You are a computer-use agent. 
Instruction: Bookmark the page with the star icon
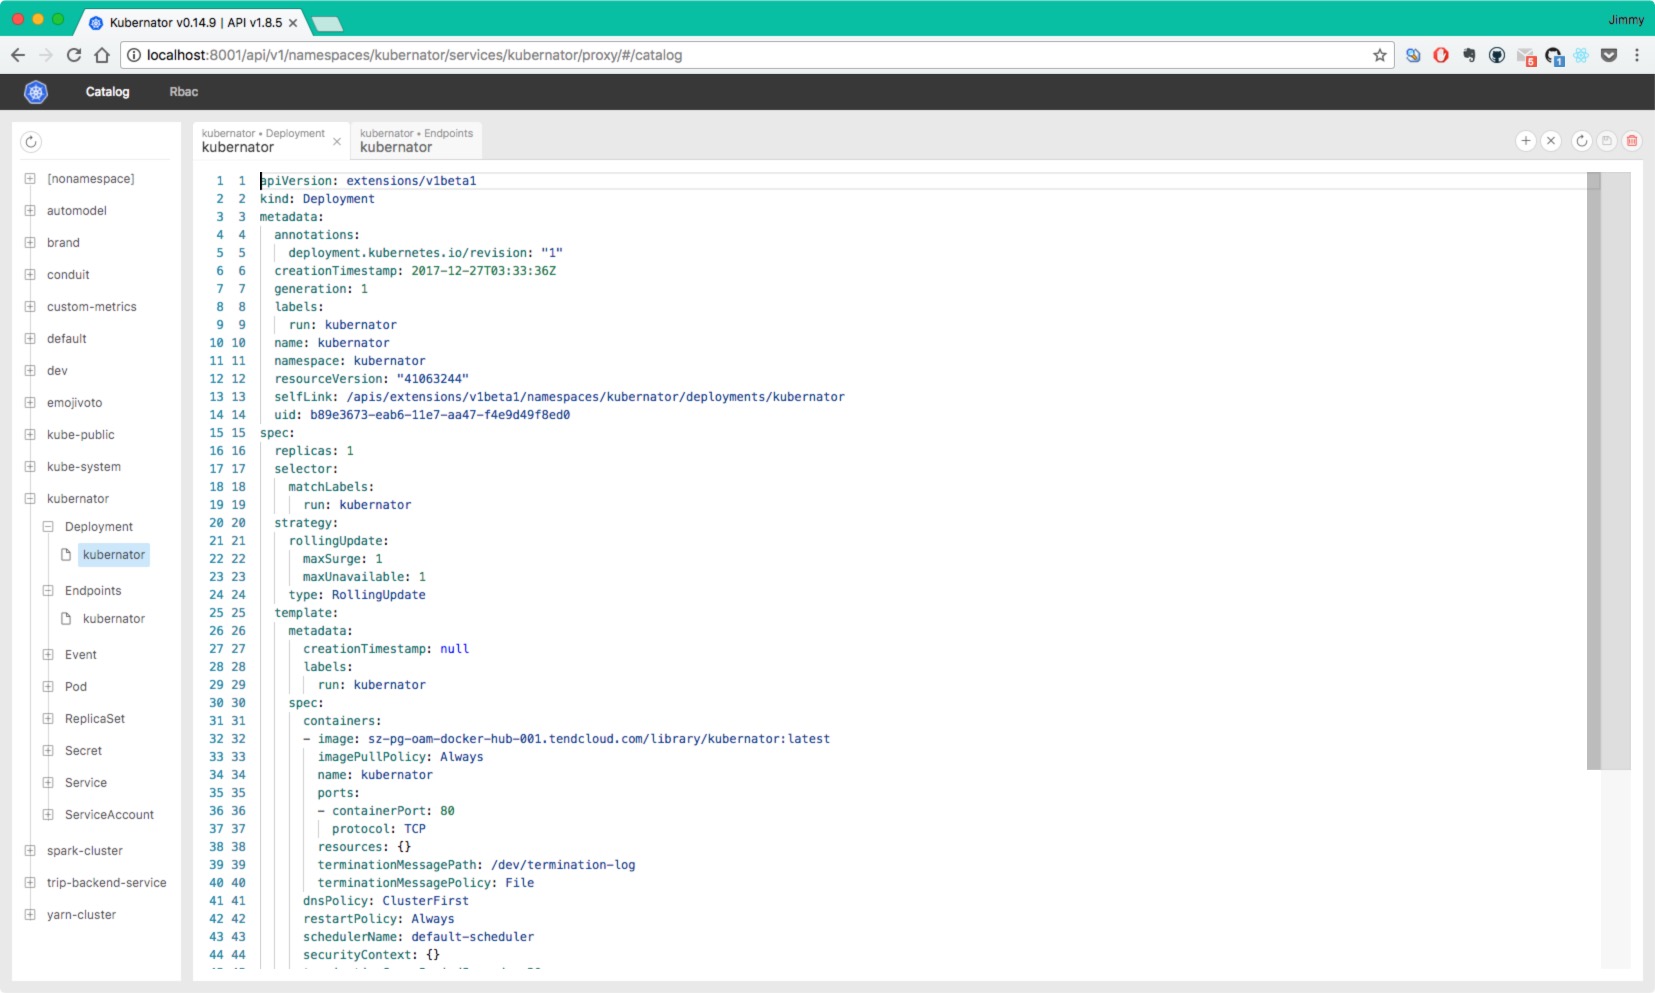(x=1380, y=56)
